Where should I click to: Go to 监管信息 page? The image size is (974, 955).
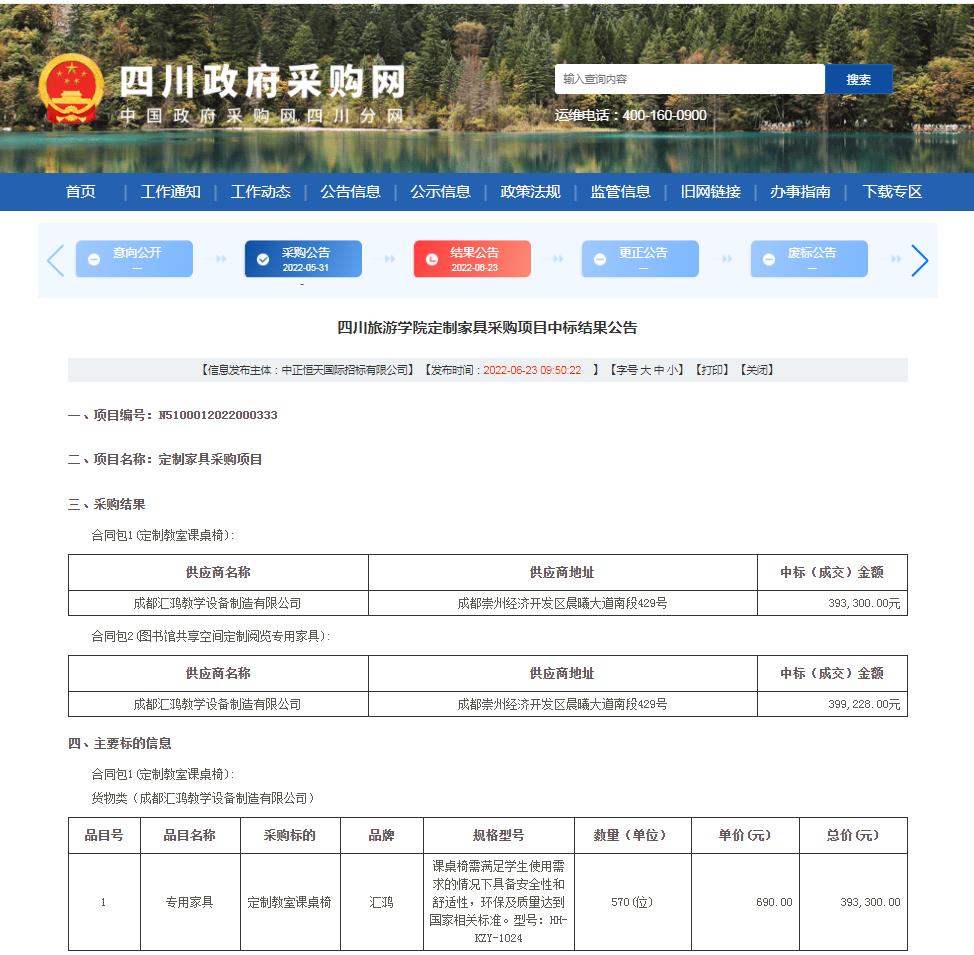(621, 191)
